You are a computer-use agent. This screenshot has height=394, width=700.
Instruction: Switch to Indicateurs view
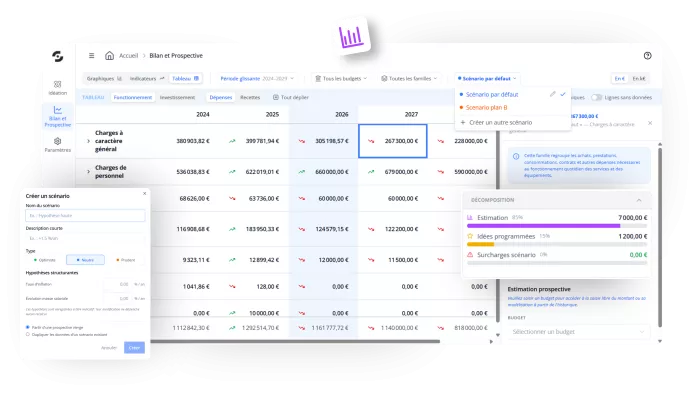(147, 79)
